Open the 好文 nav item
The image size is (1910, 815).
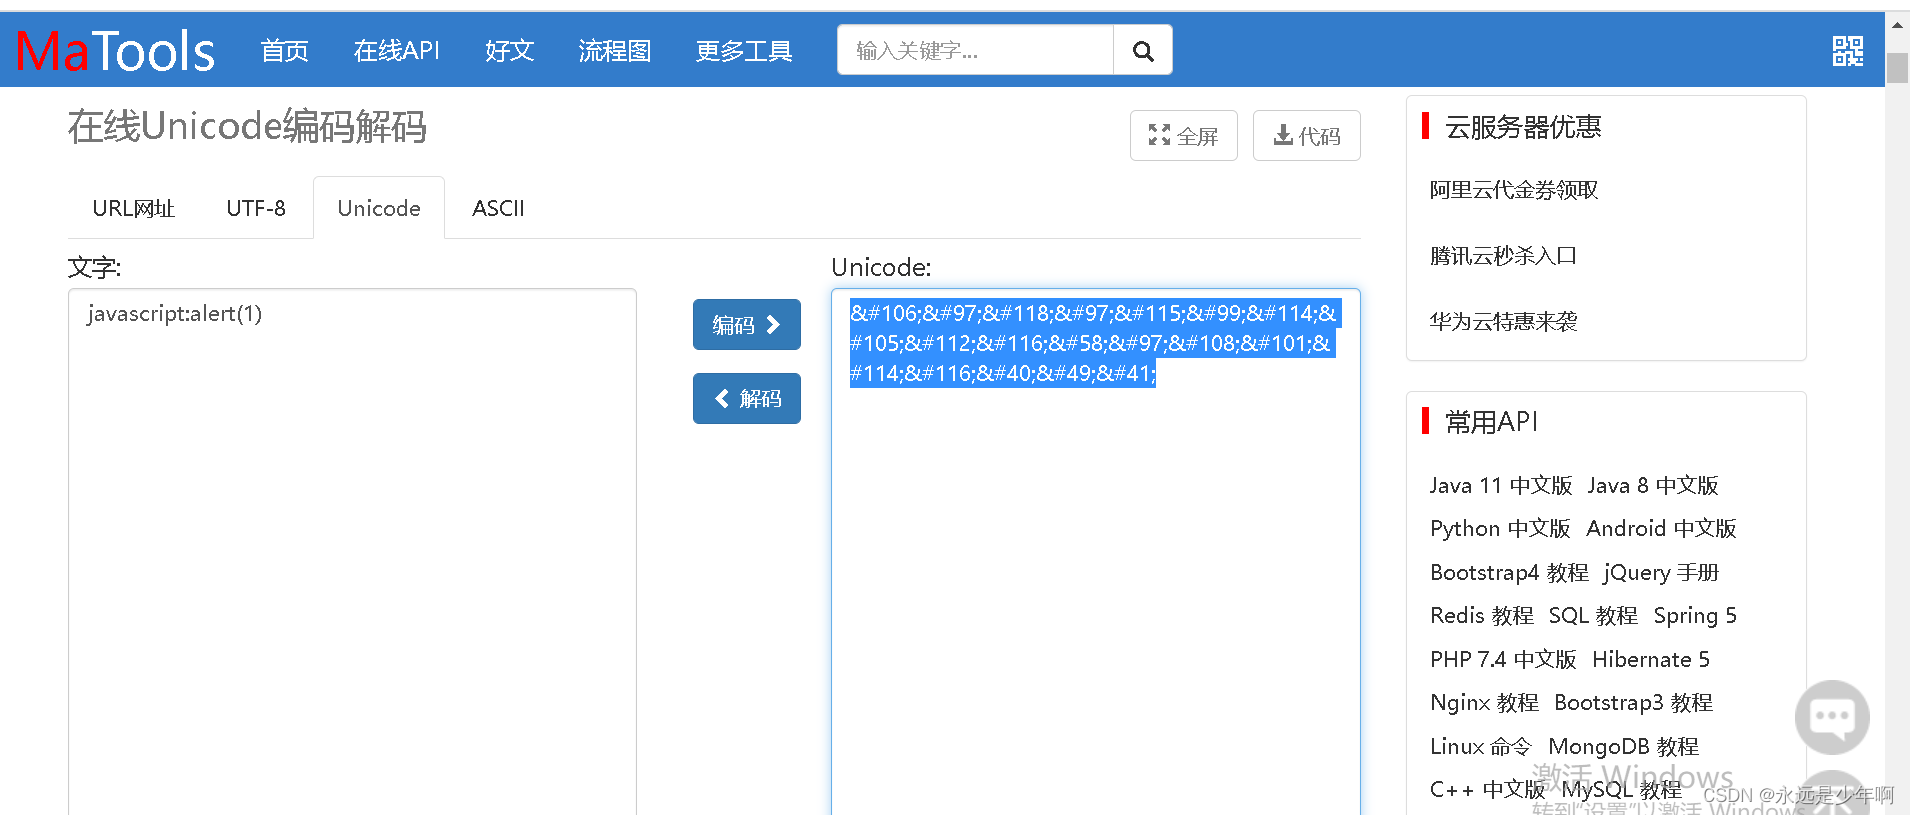[x=510, y=51]
